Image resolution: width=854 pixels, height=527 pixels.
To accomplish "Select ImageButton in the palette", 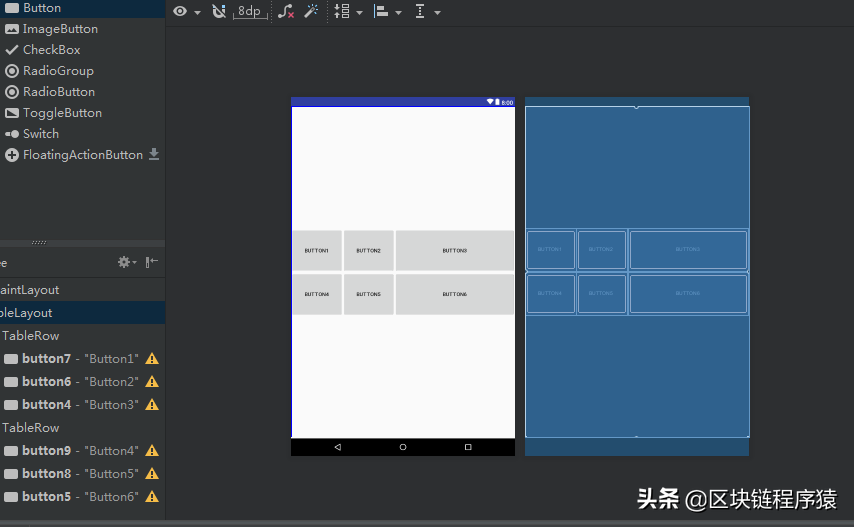I will click(x=82, y=29).
